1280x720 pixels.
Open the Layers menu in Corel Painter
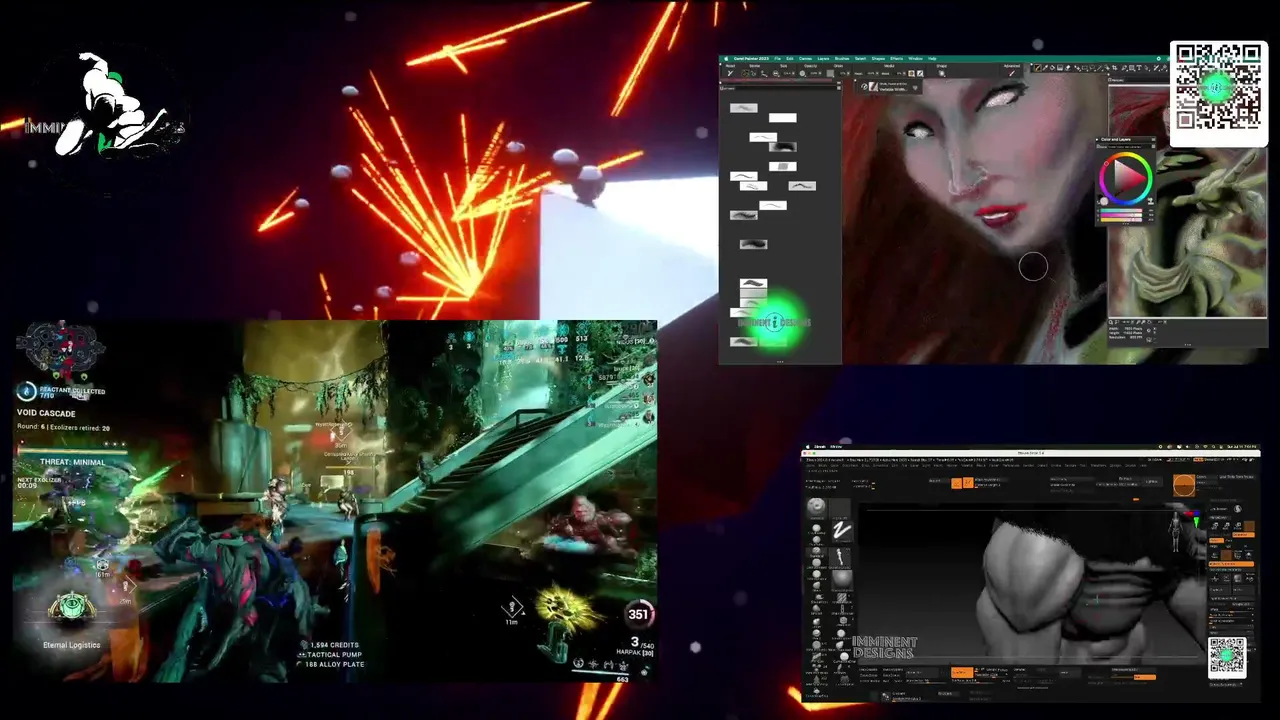823,59
